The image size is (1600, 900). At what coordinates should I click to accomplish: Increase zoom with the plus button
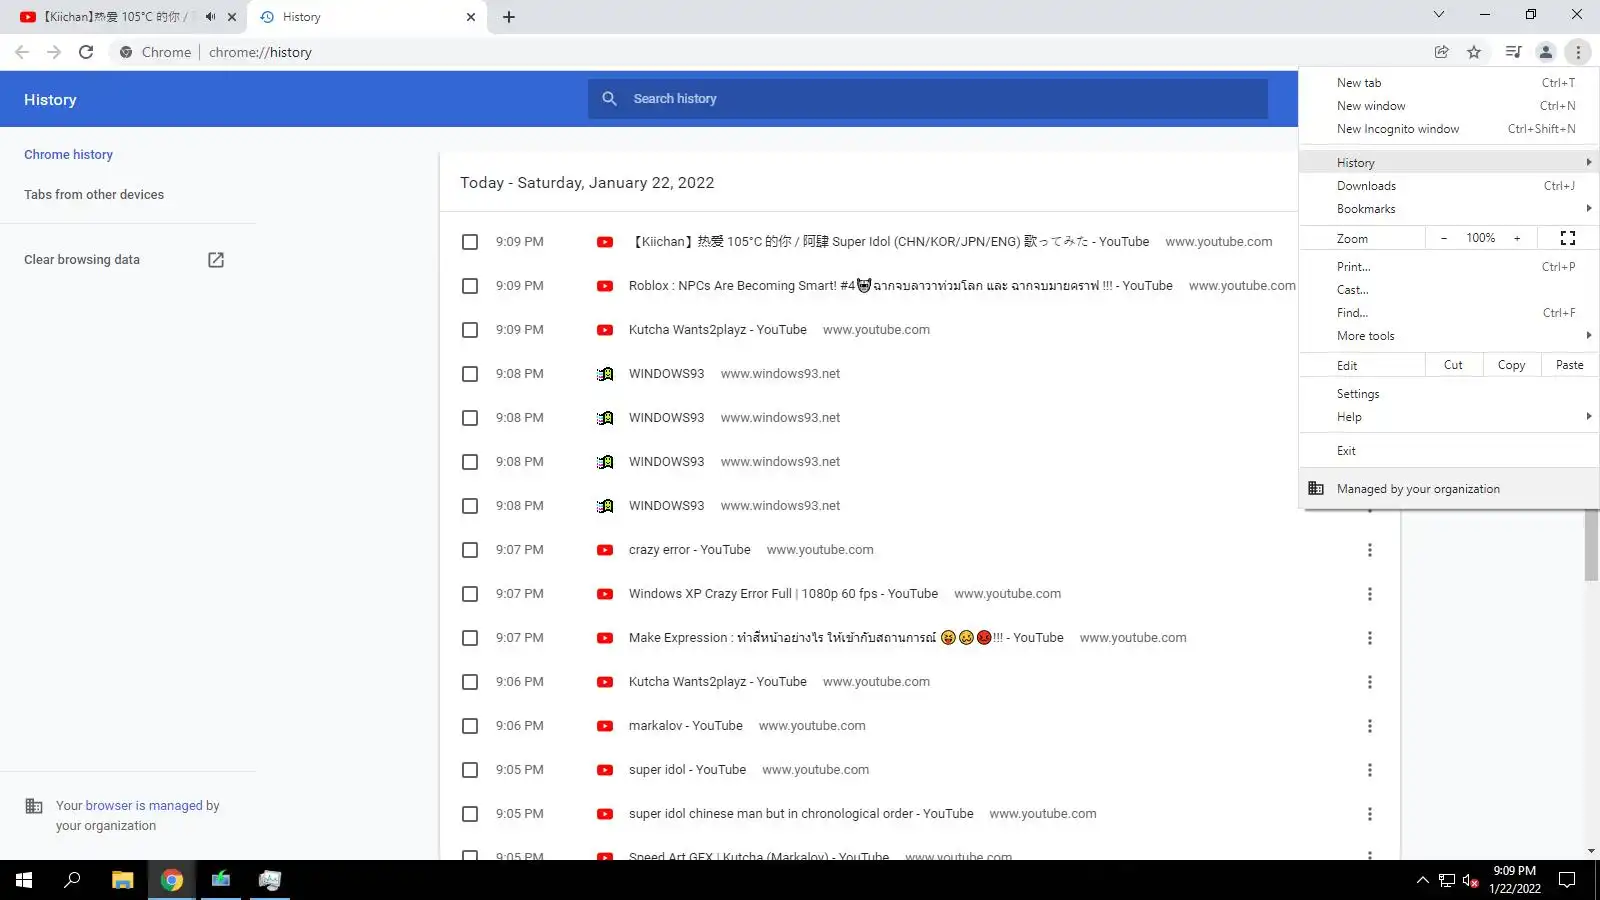click(1517, 238)
